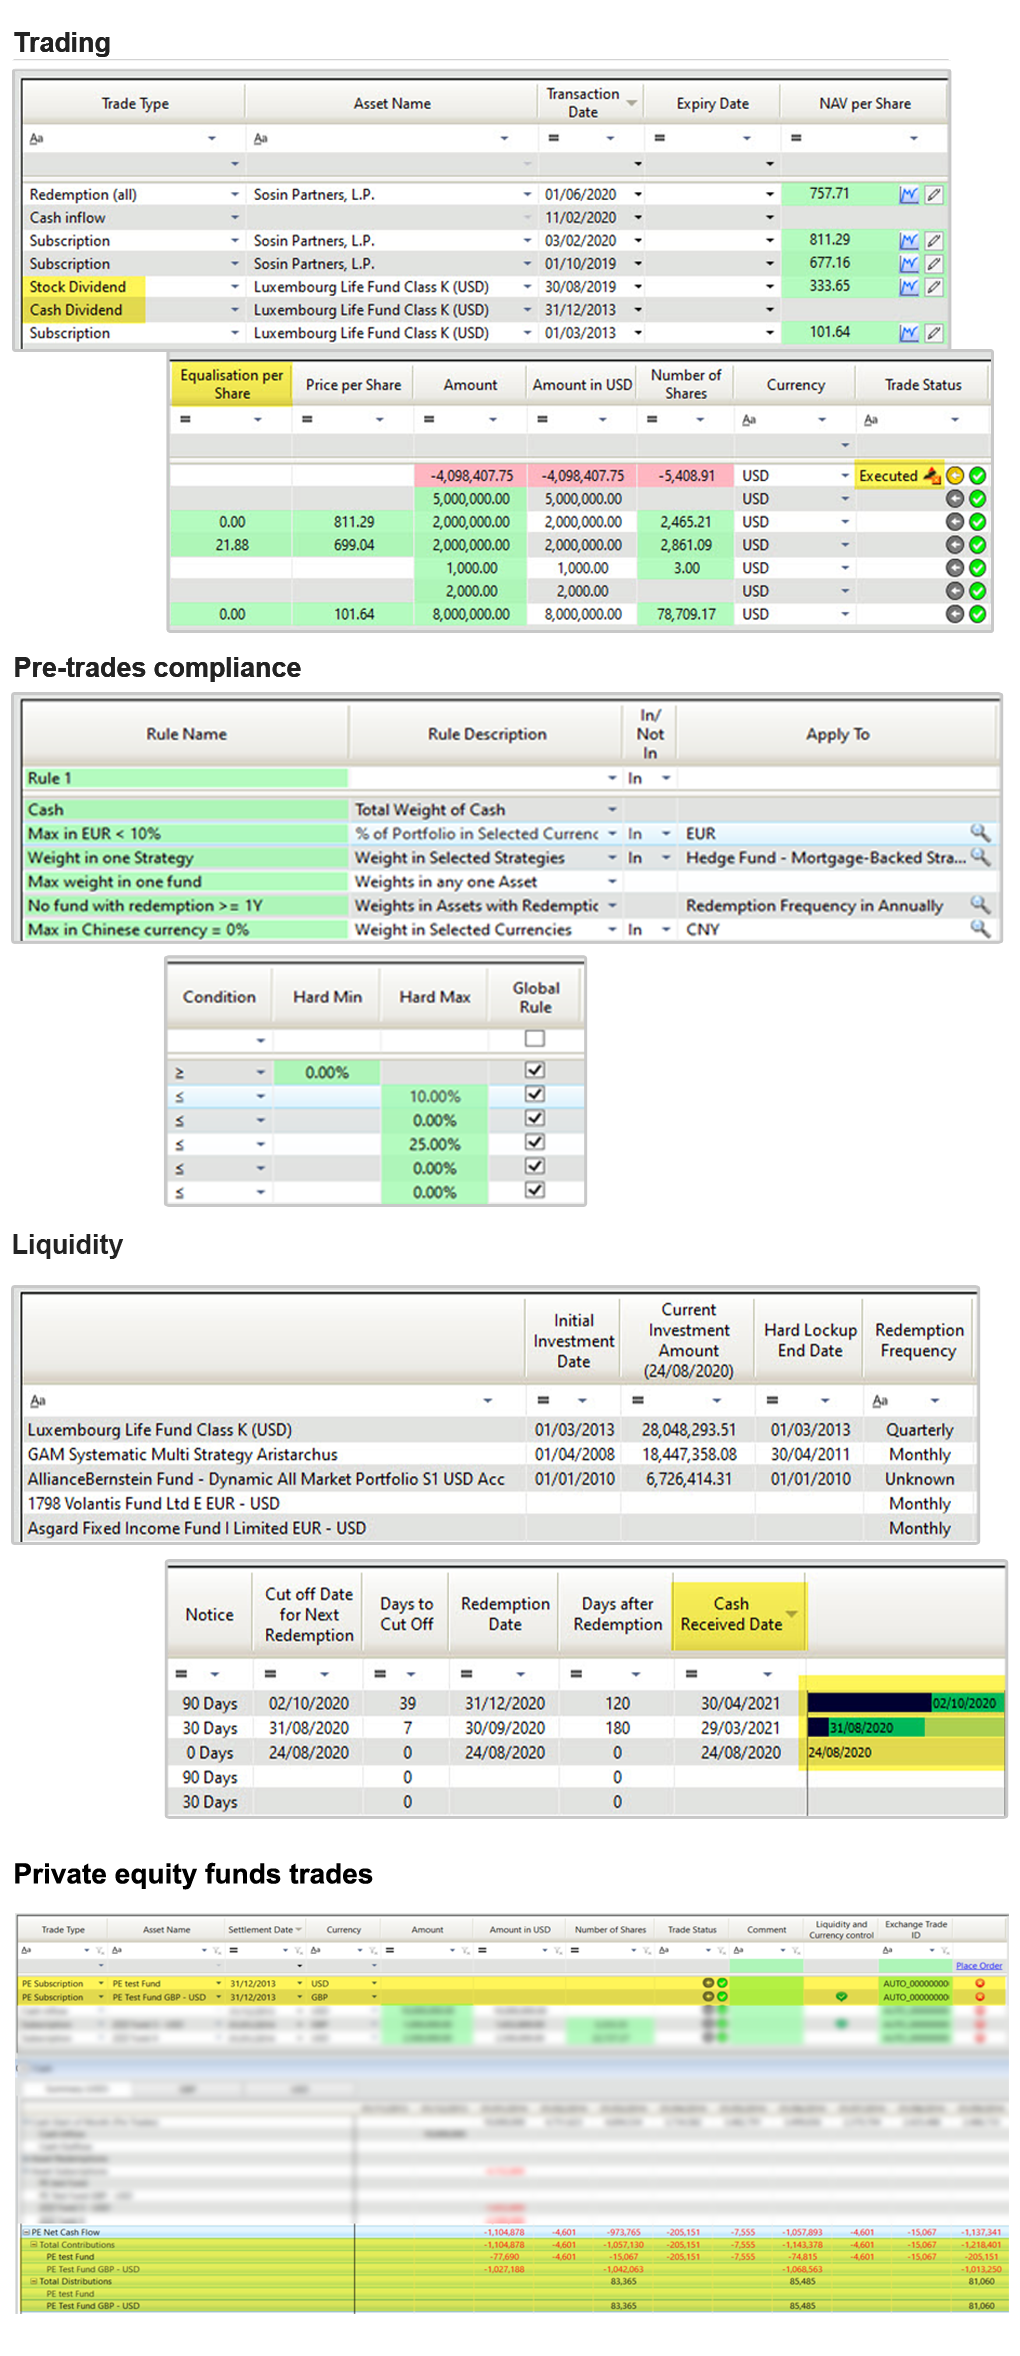The width and height of the screenshot is (1020, 2356).
Task: Click magnifier for Redemption Frequency in Annually
Action: (980, 905)
